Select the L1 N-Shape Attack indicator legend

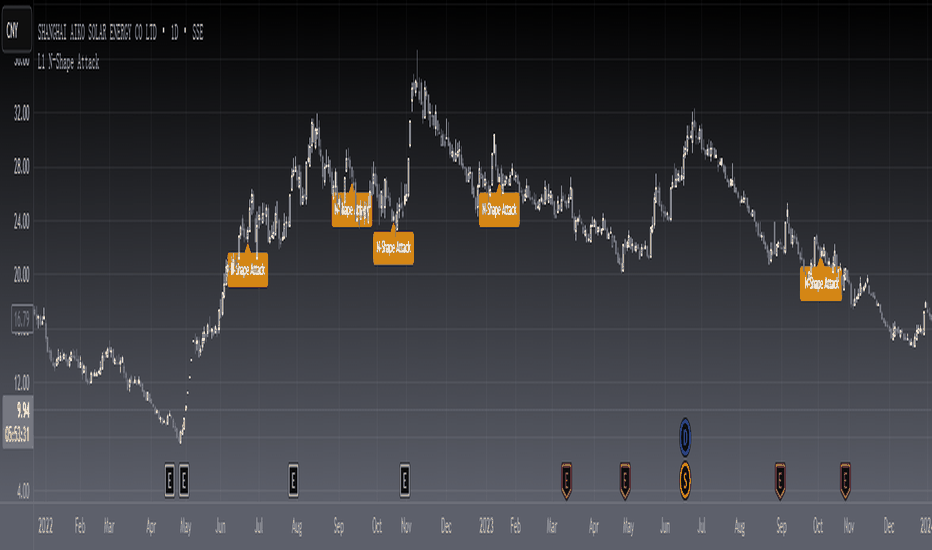pos(68,62)
